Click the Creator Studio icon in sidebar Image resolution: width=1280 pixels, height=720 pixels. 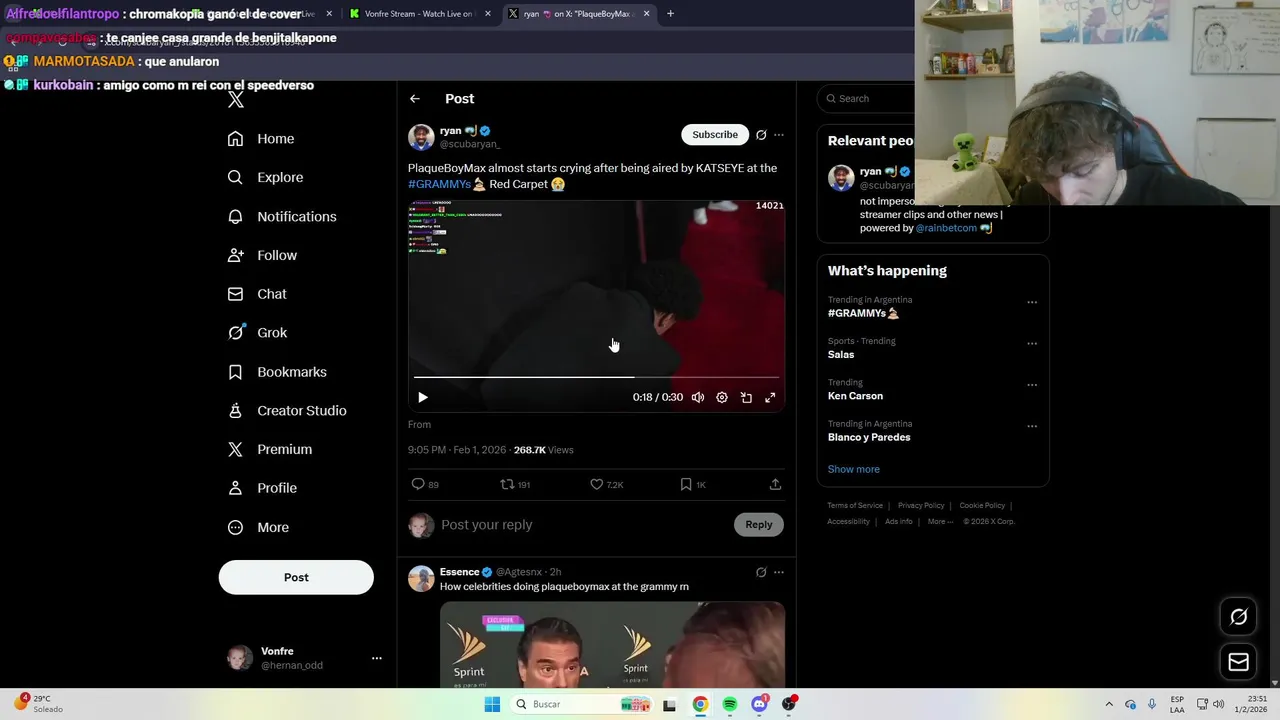click(x=235, y=410)
